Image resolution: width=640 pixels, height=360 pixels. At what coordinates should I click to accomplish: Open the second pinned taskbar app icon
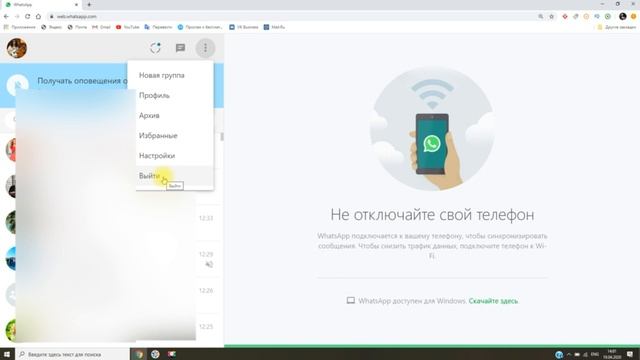pyautogui.click(x=155, y=354)
